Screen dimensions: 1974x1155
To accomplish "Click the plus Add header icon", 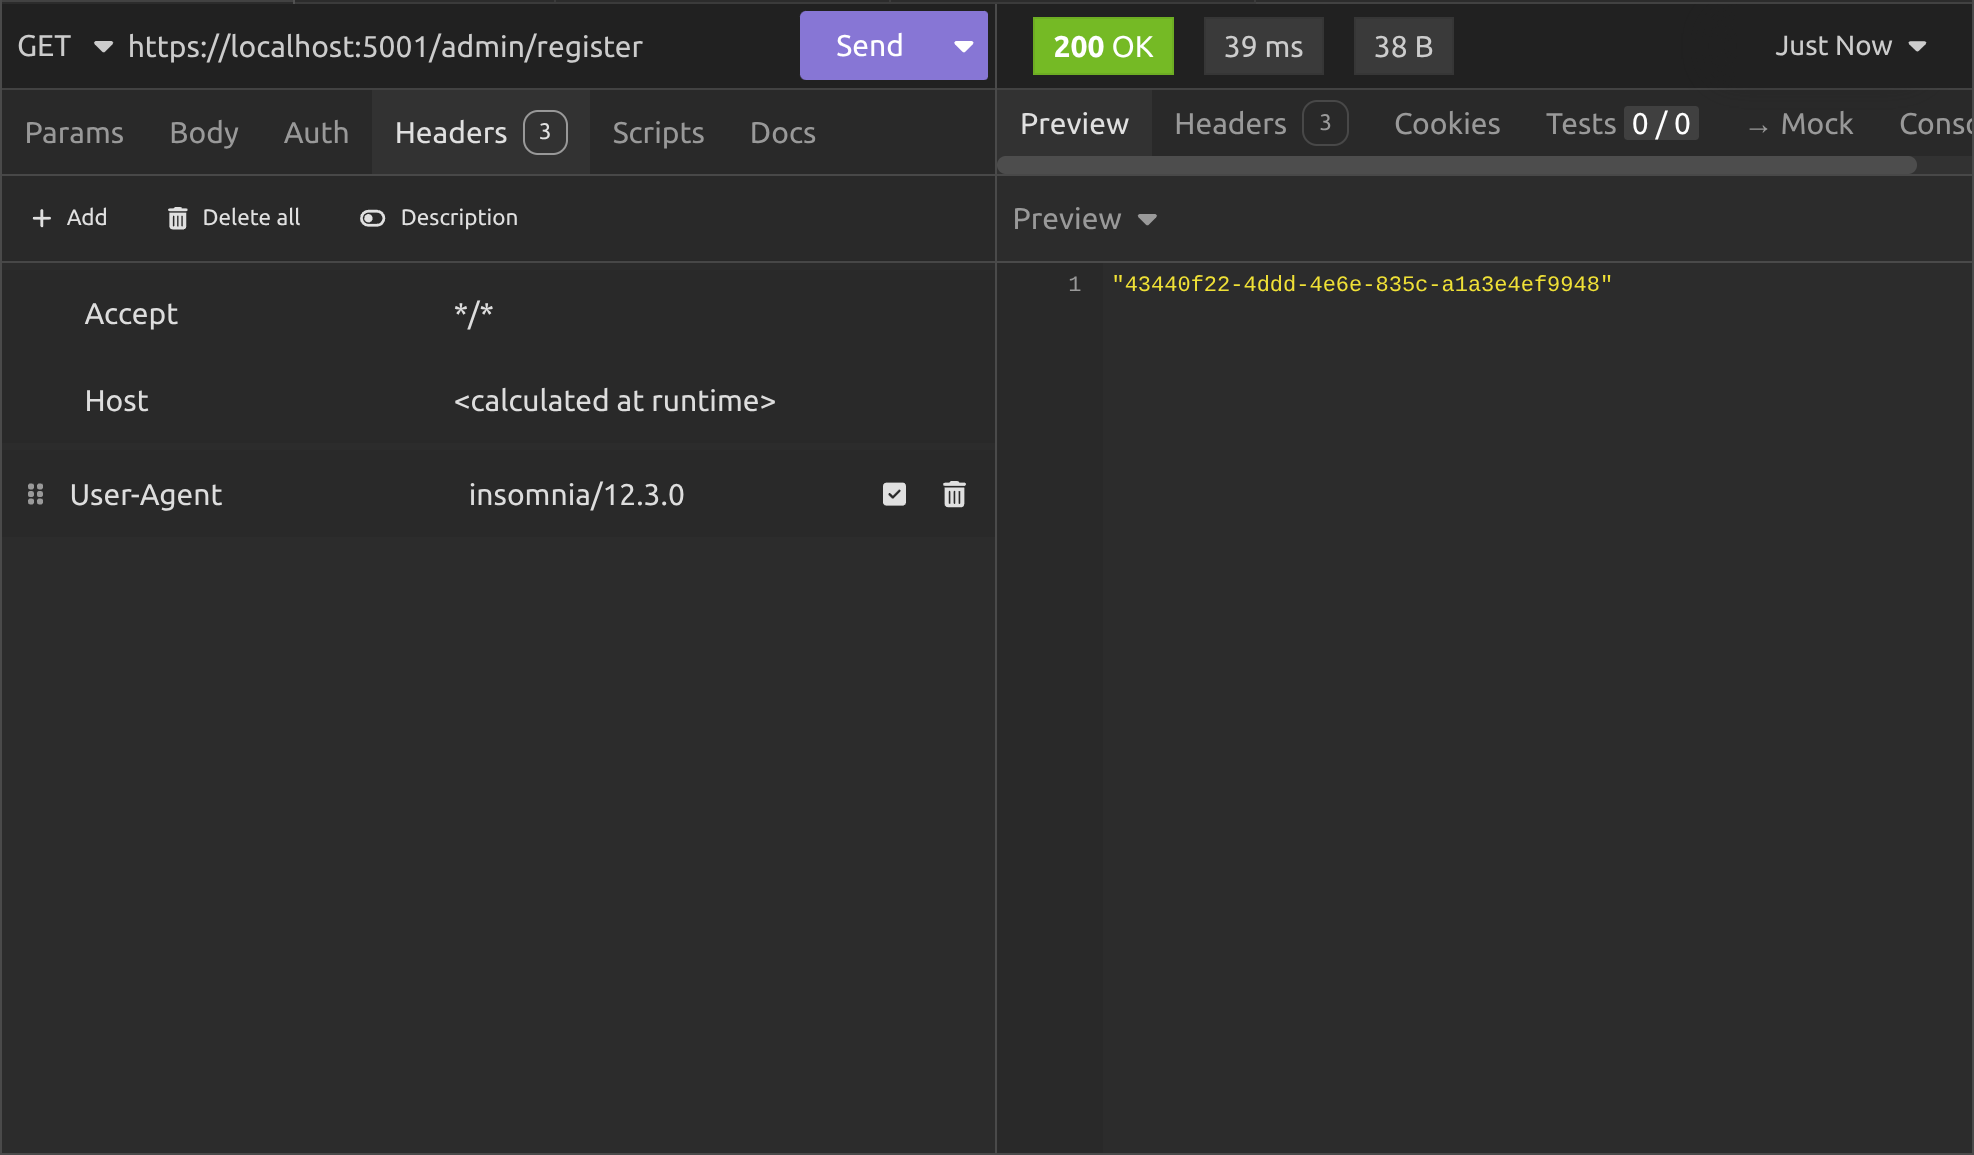I will 41,218.
